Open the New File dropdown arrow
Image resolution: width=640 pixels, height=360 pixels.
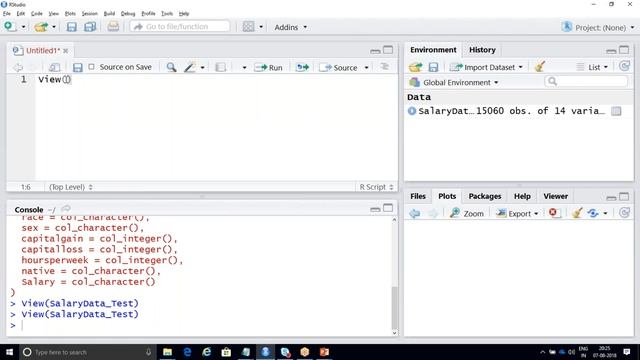pos(23,27)
